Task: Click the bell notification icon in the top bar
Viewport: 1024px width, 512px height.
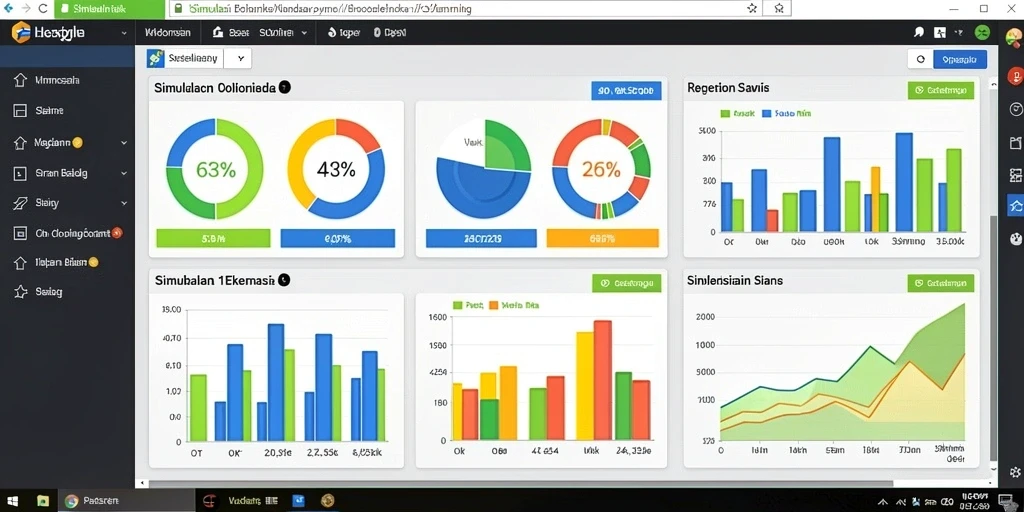Action: coord(920,32)
